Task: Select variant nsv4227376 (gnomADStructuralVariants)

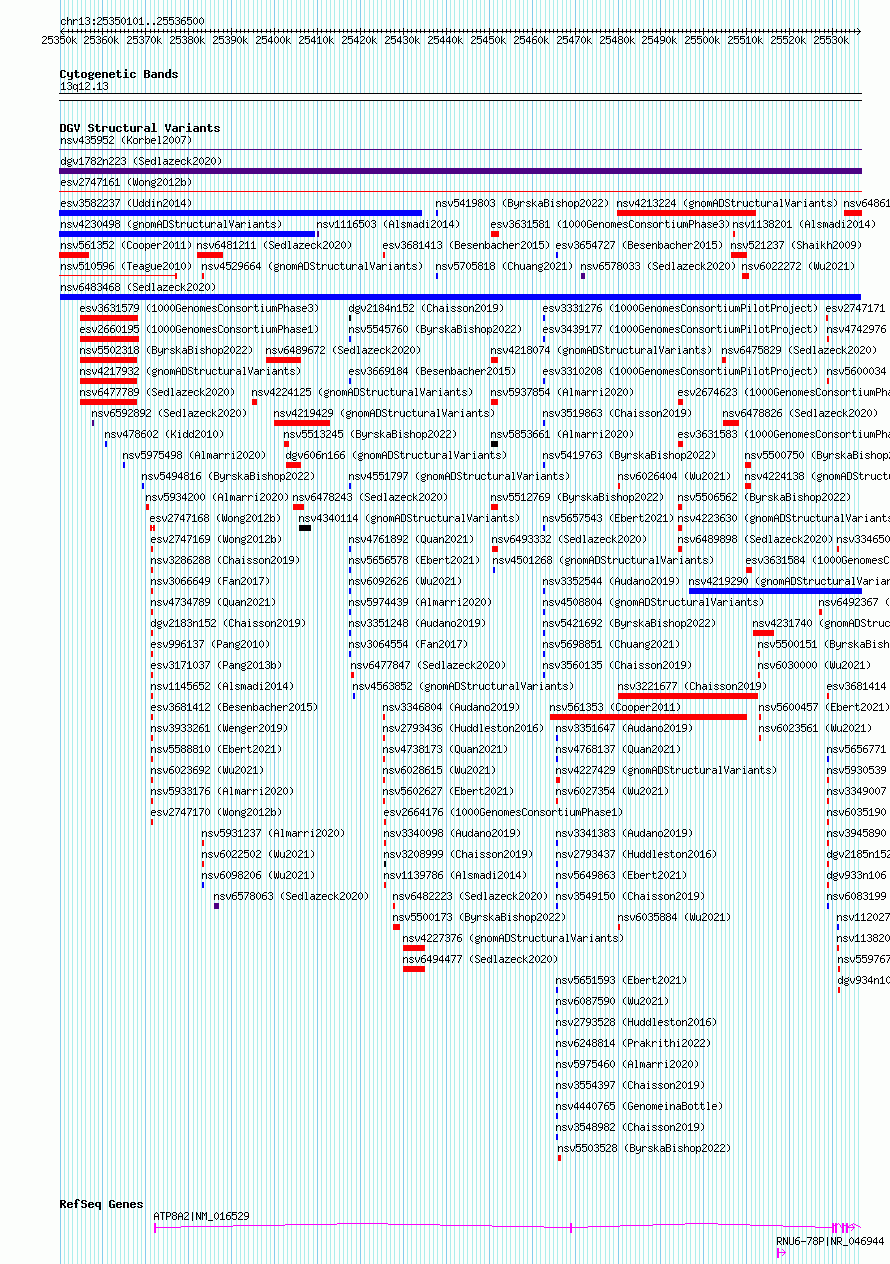Action: pos(513,939)
